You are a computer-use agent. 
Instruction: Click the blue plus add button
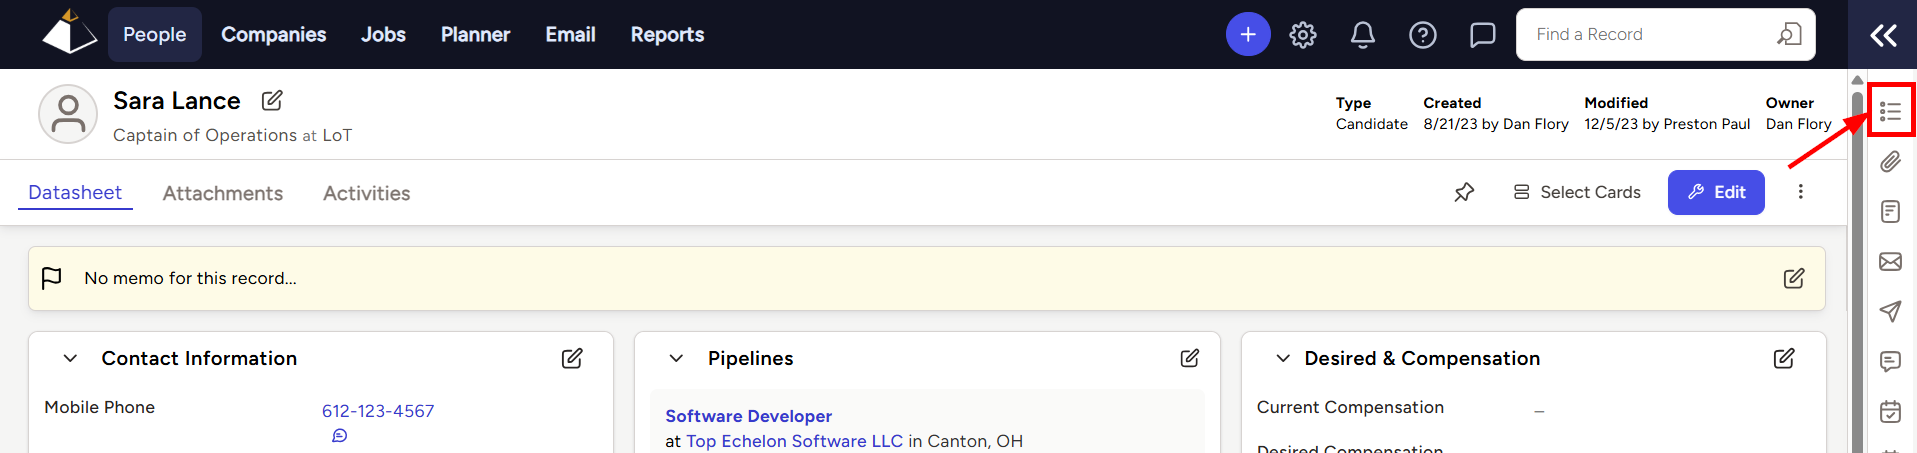click(1248, 34)
